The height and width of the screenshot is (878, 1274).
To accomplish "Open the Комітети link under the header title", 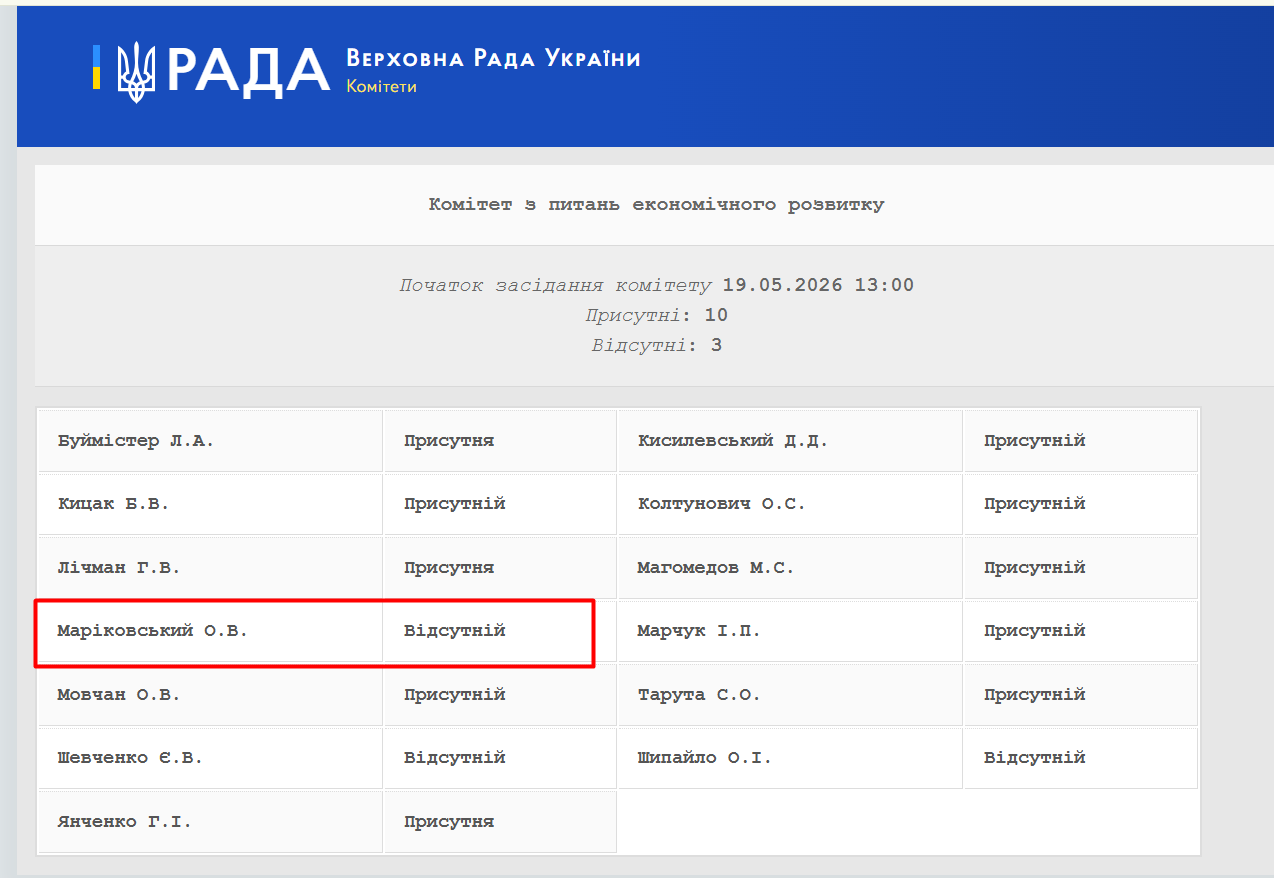I will [381, 87].
